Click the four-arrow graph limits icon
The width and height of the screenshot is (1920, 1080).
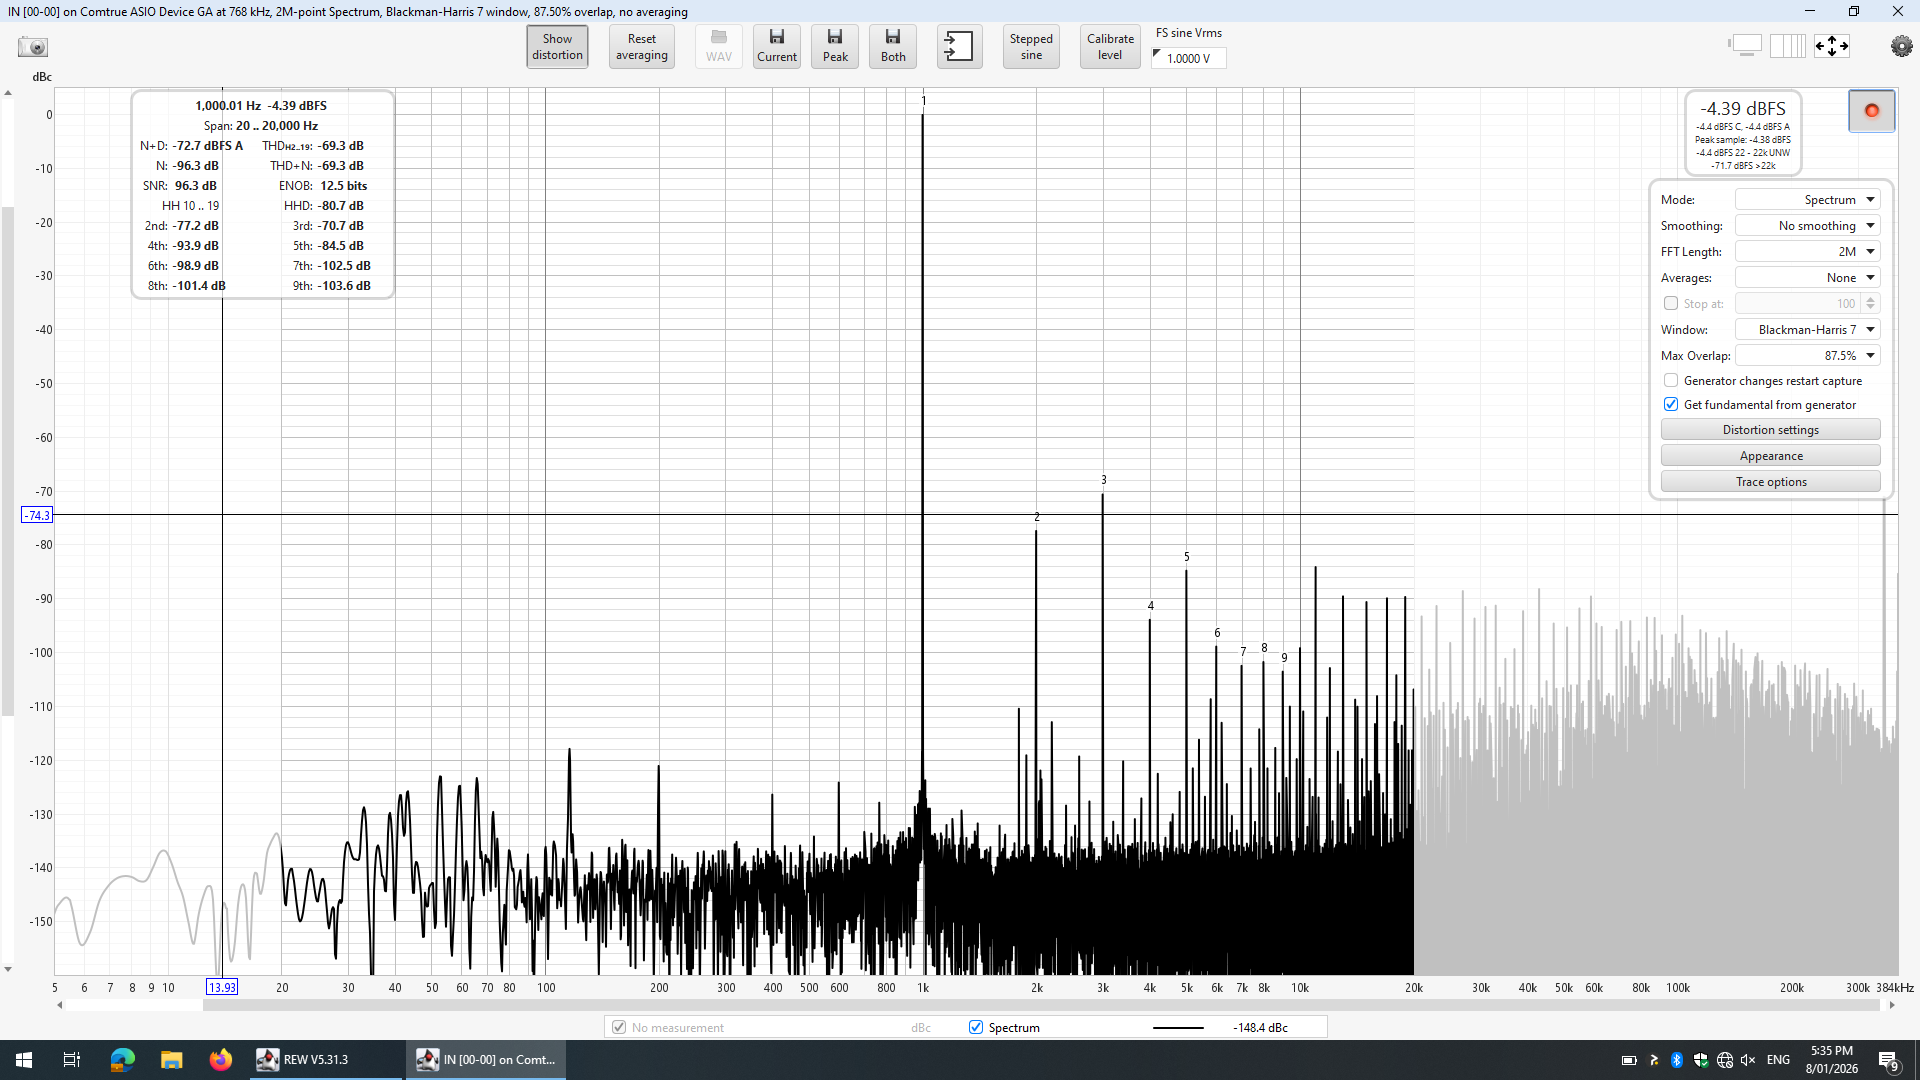pyautogui.click(x=1832, y=46)
